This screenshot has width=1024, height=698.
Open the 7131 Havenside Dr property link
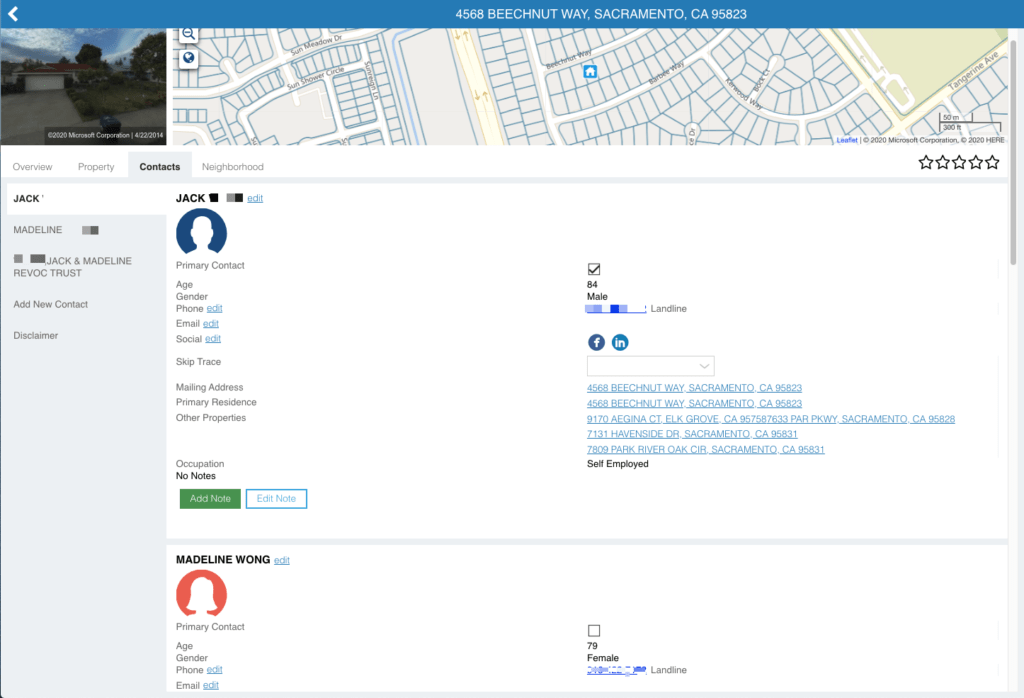(x=690, y=433)
